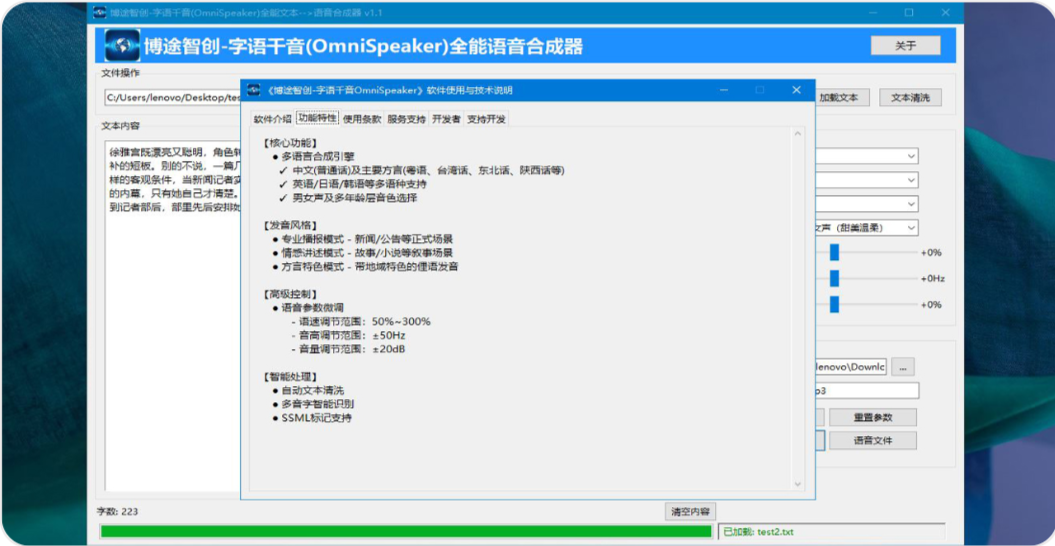This screenshot has width=1055, height=546.
Task: Click the output folder field showing lenovo\Downlc
Action: tap(850, 367)
